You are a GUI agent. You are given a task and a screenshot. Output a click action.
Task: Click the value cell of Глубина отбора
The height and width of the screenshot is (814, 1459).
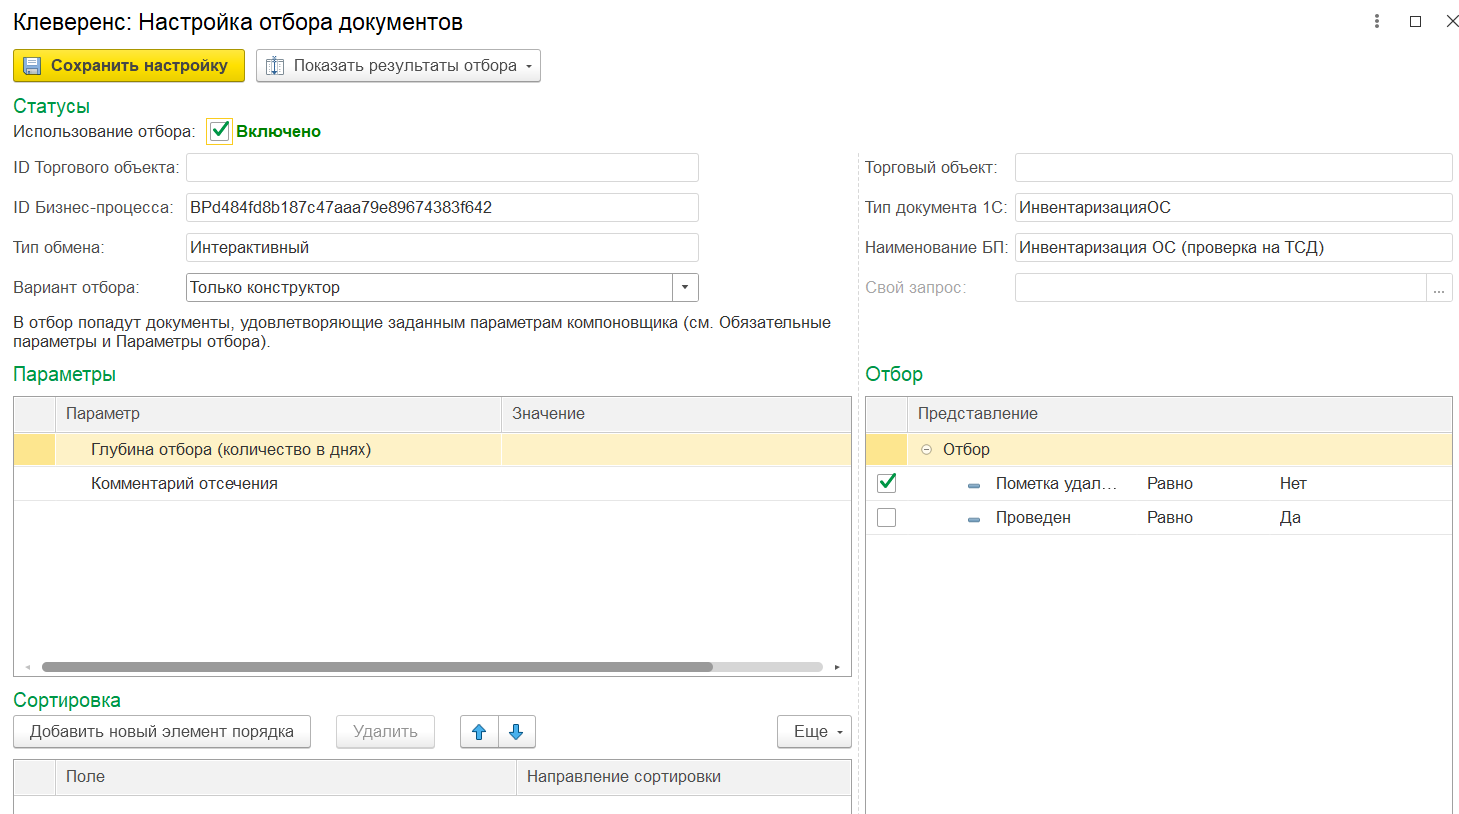pos(676,450)
